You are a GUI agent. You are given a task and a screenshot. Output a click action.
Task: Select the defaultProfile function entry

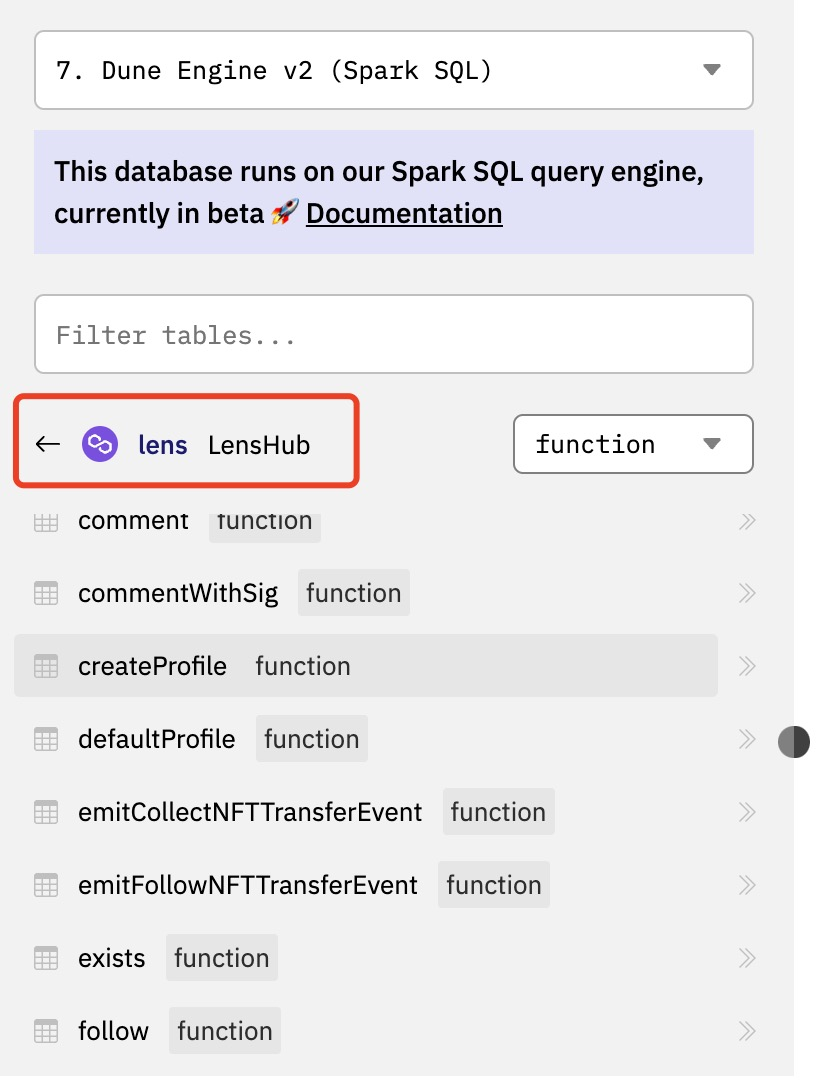[157, 739]
